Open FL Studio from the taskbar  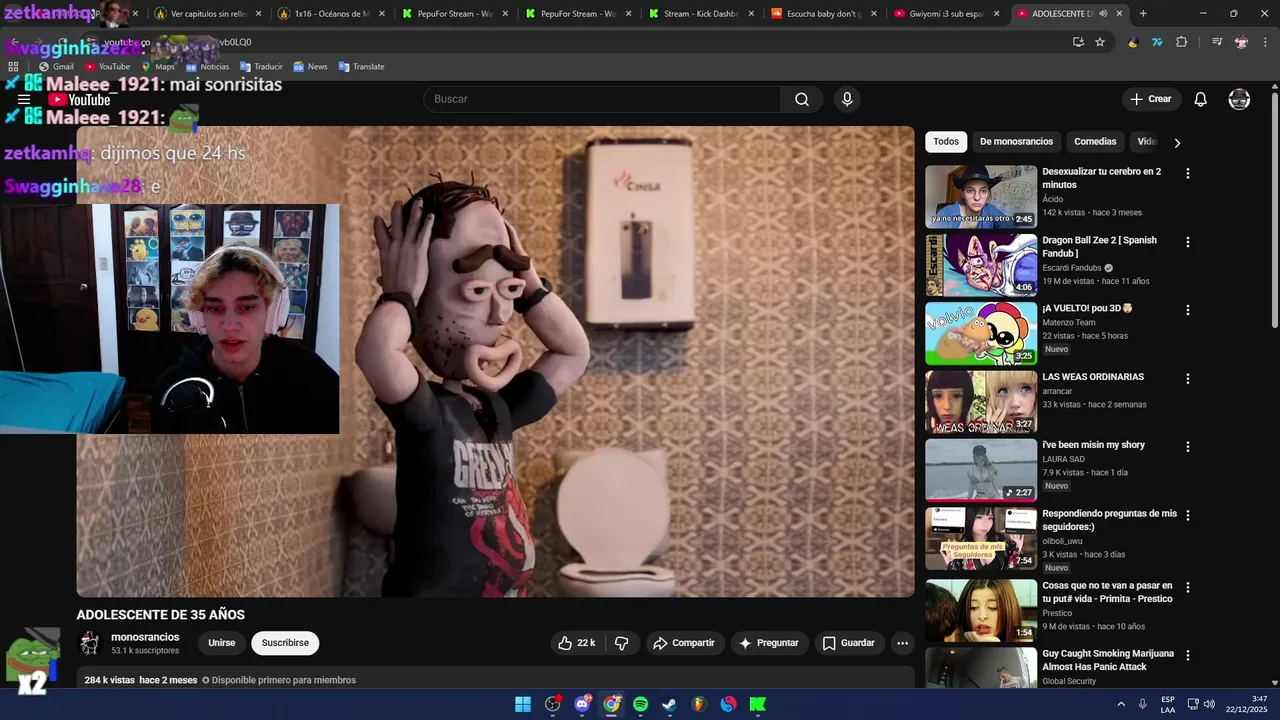pos(699,704)
